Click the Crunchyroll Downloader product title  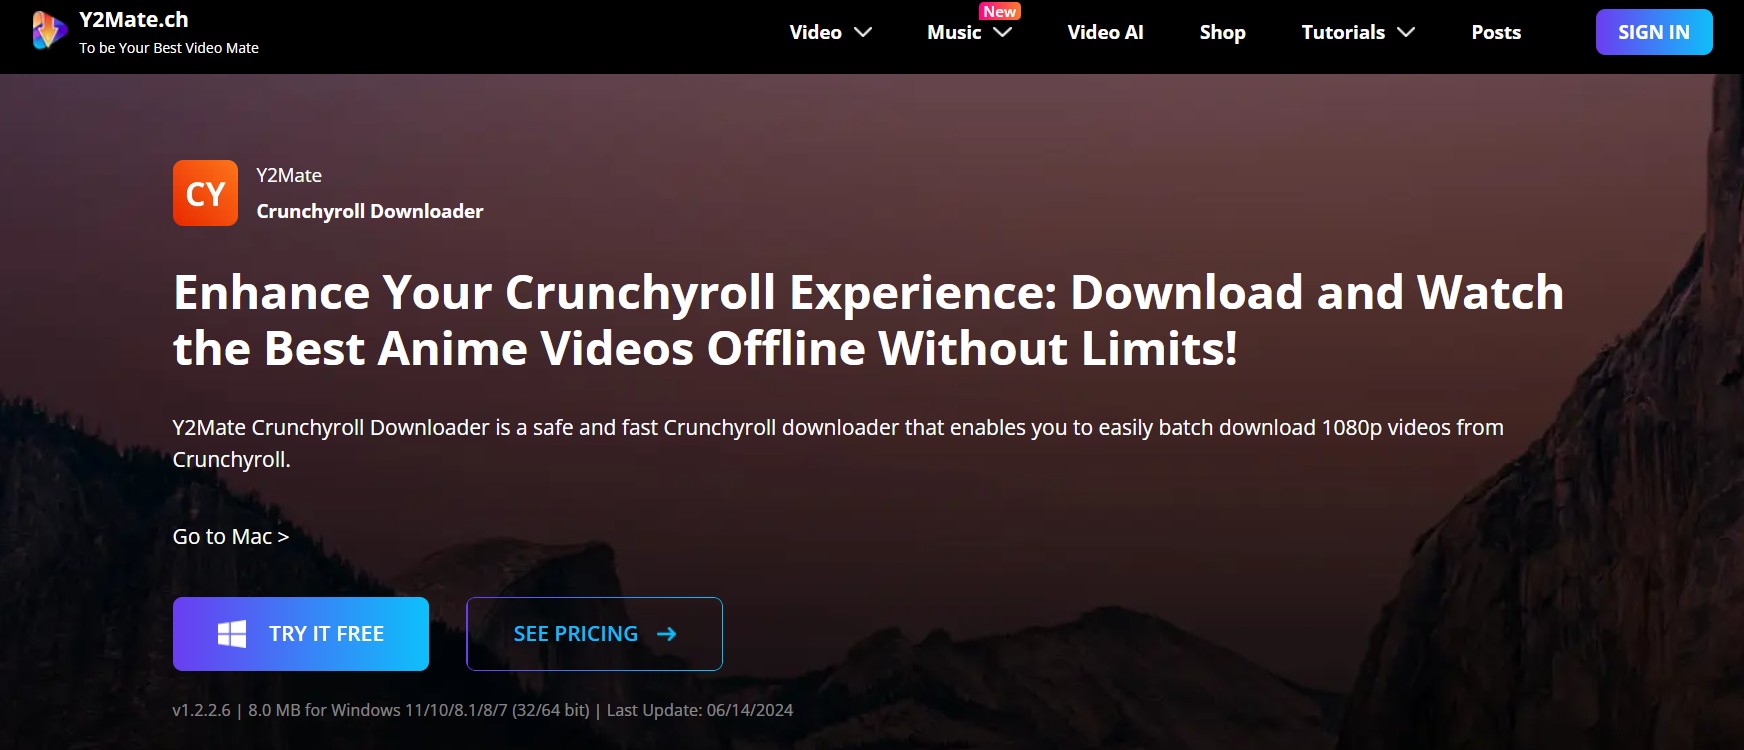[370, 211]
